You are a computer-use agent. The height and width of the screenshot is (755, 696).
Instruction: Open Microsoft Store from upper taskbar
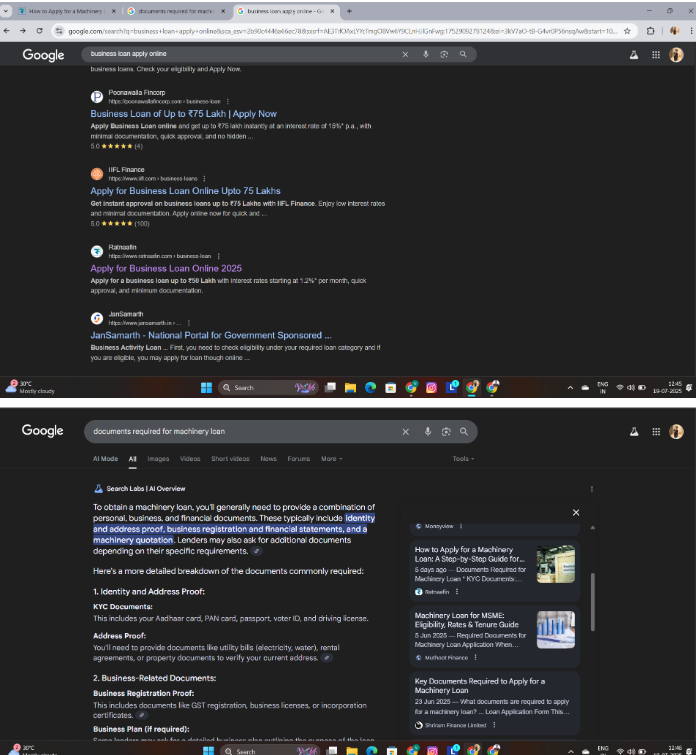tap(391, 388)
